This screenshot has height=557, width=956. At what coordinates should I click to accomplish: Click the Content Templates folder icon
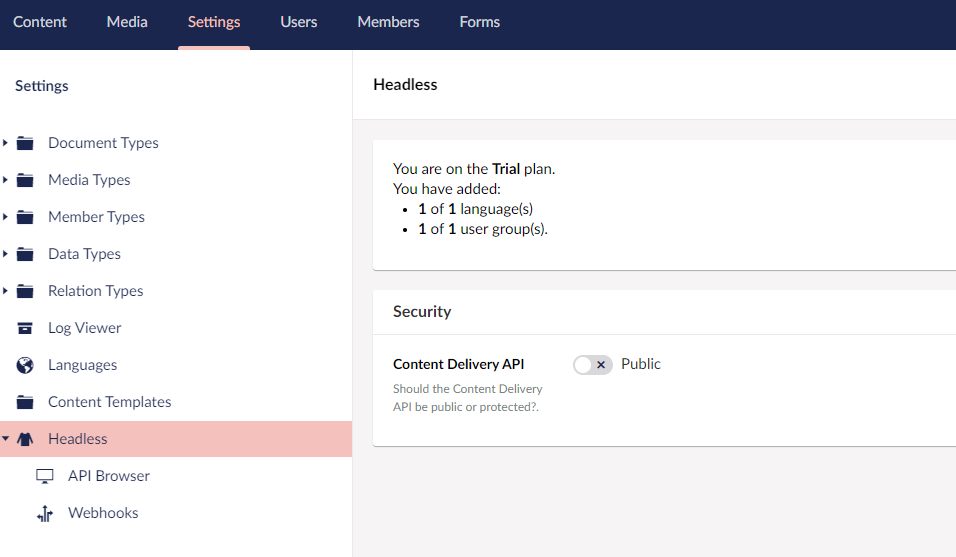tap(25, 402)
